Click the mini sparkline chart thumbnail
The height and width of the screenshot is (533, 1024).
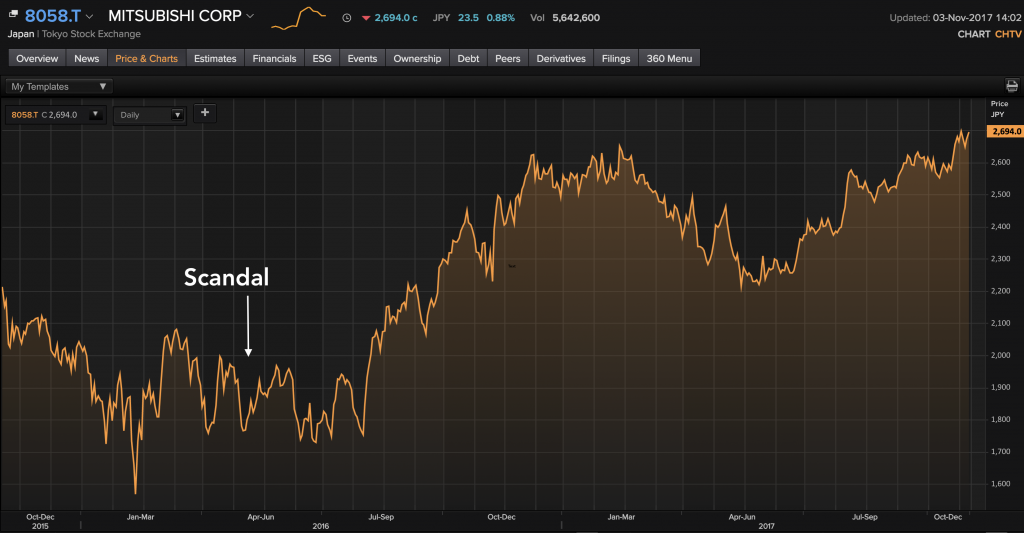click(x=298, y=18)
